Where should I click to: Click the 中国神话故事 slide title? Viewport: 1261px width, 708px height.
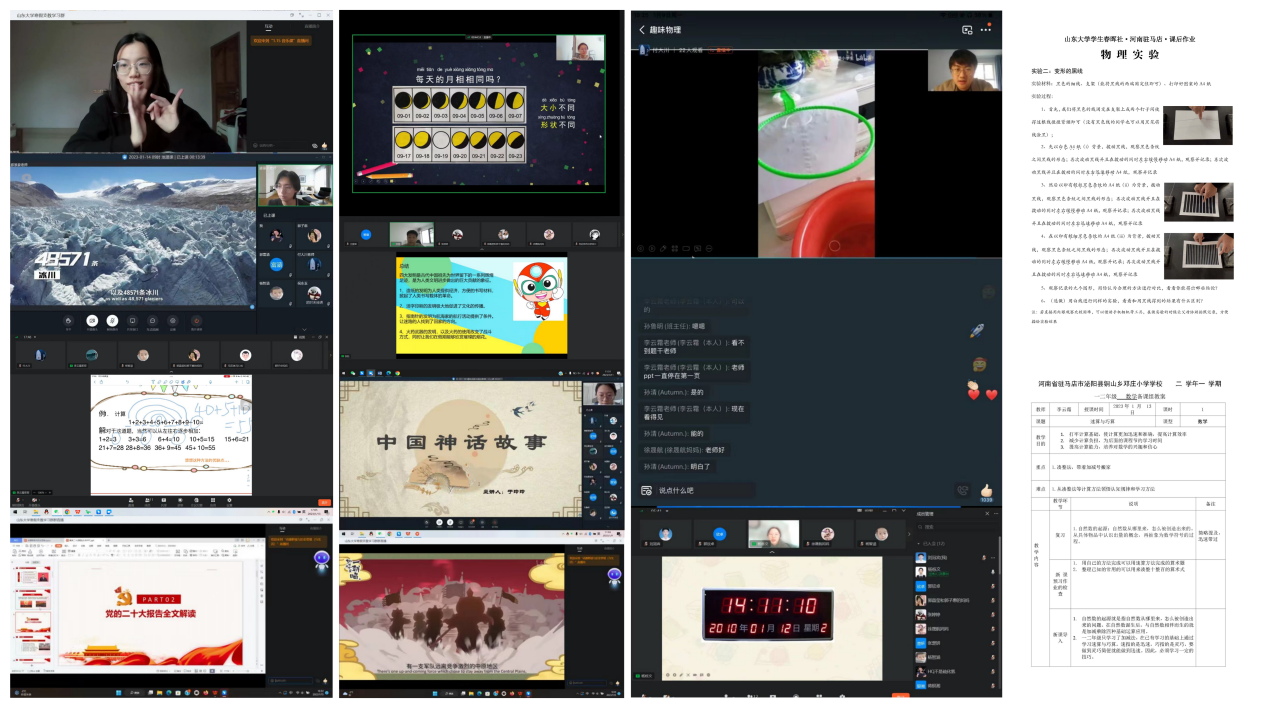tap(461, 442)
